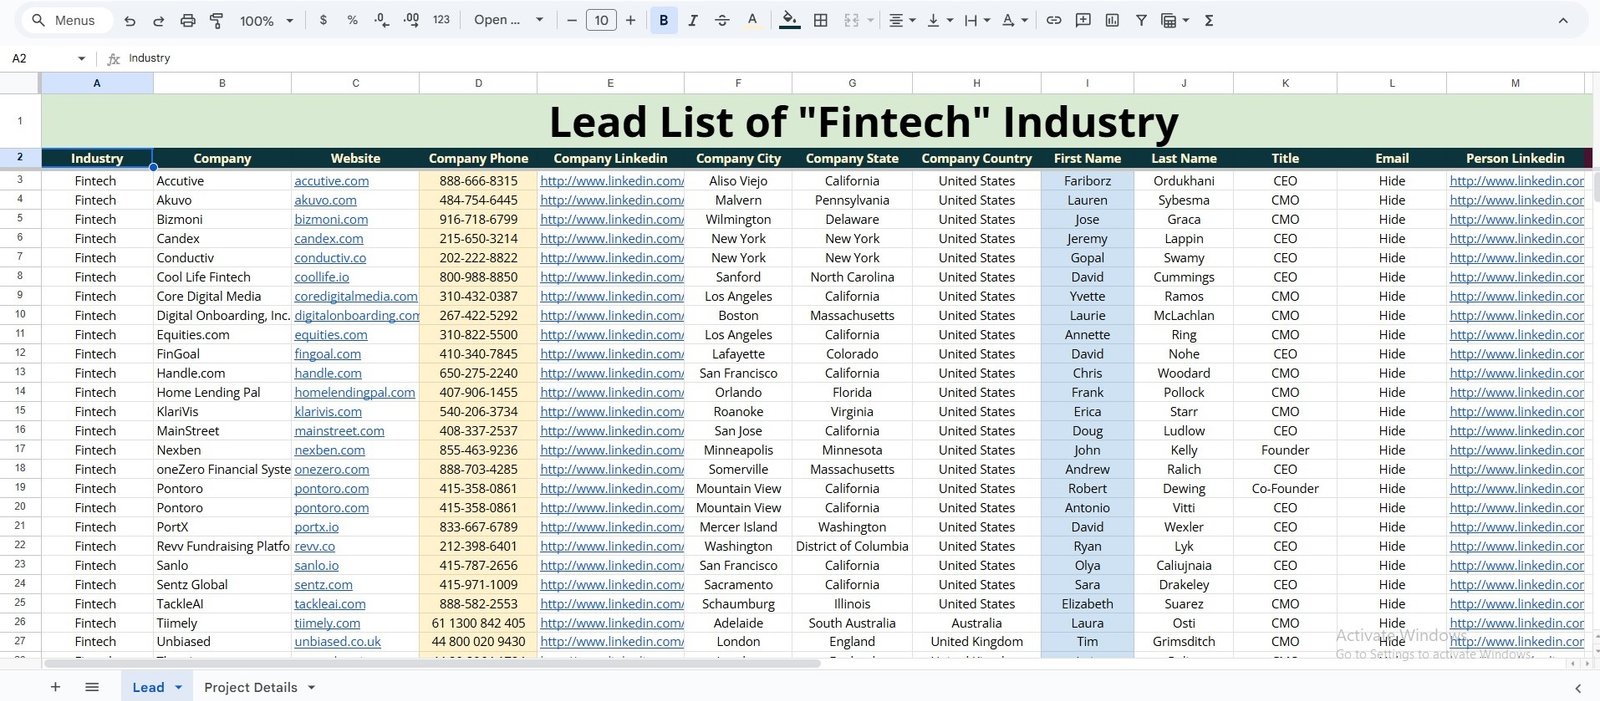Switch to the Project Details sheet tab
The height and width of the screenshot is (701, 1600).
[251, 687]
